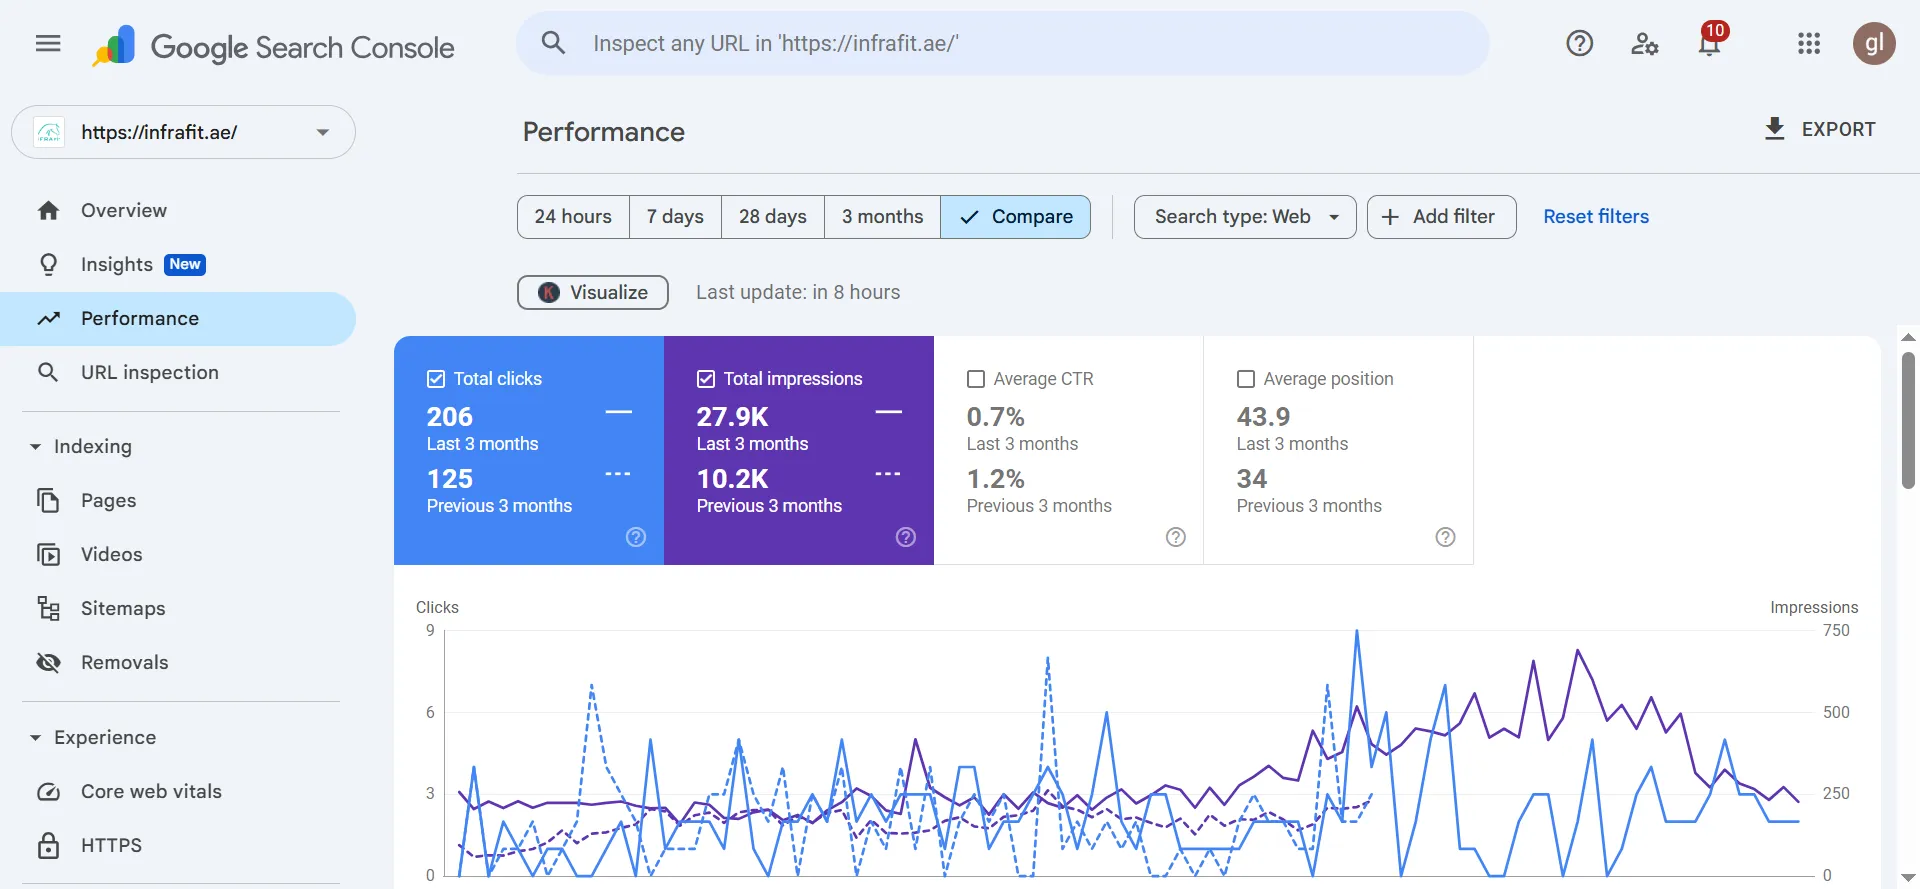Collapse the Indexing section
Viewport: 1920px width, 889px height.
pyautogui.click(x=36, y=447)
